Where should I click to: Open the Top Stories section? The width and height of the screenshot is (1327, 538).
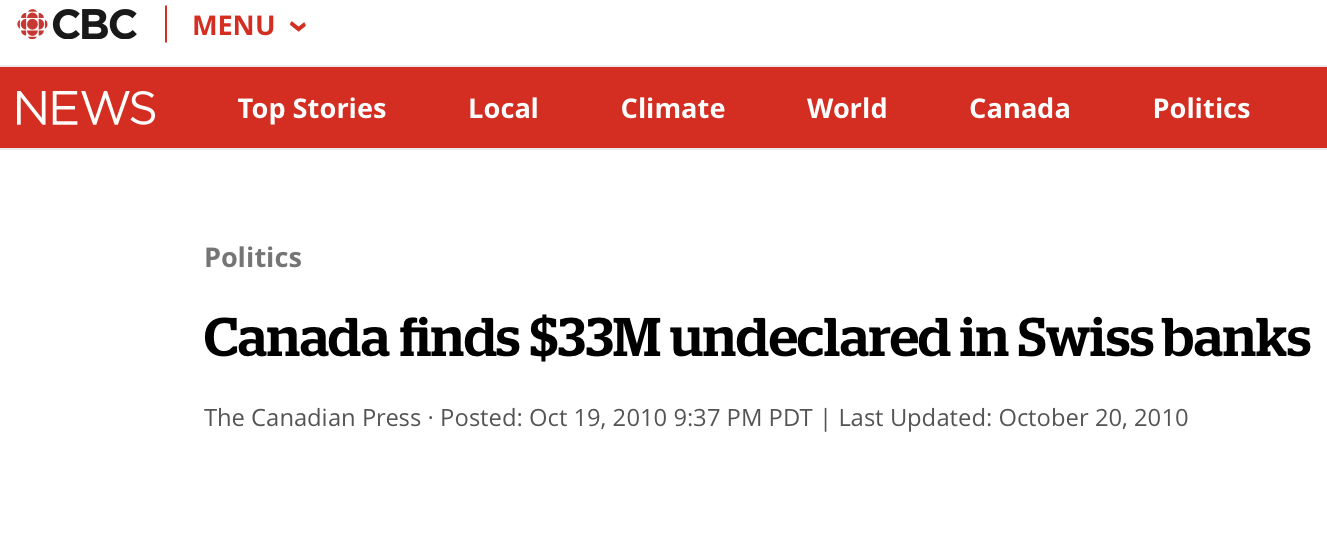tap(312, 108)
